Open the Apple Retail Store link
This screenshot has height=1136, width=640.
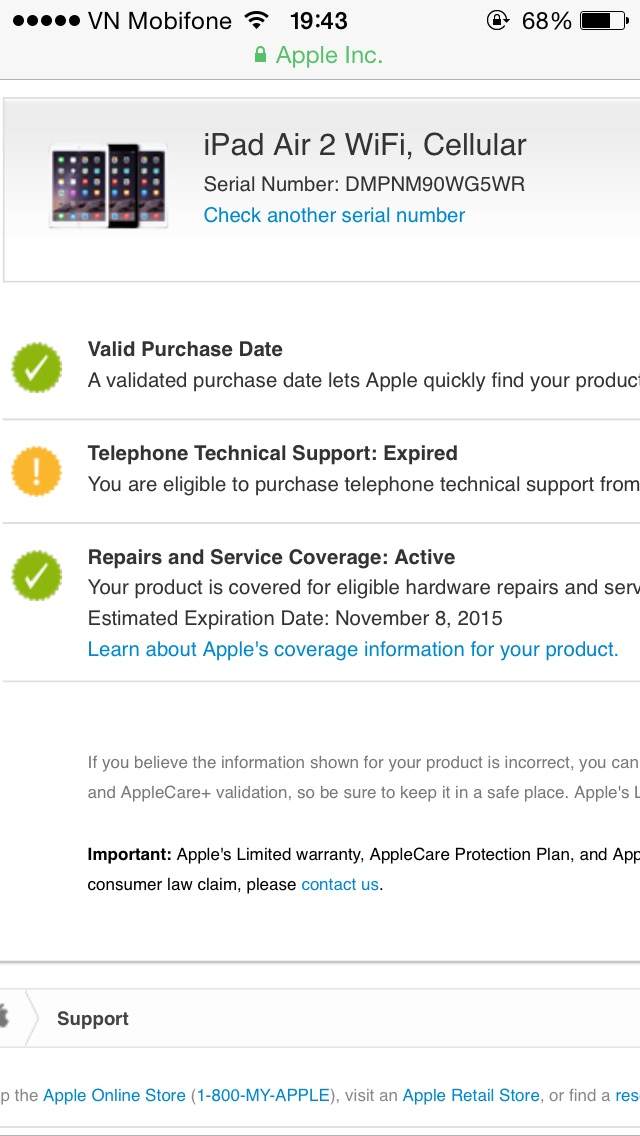[x=471, y=1095]
